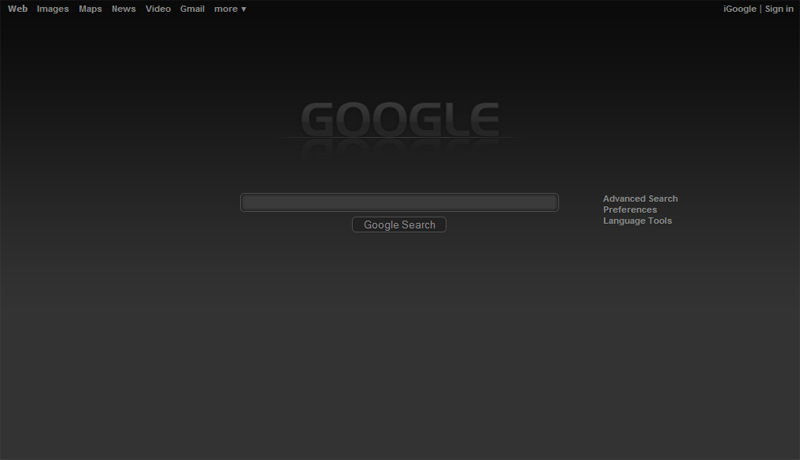
Task: Open Advanced Search
Action: (x=640, y=198)
